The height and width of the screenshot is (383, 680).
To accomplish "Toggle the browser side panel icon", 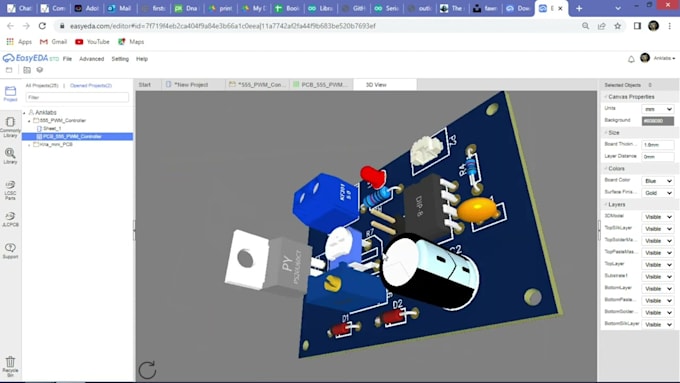I will click(637, 26).
